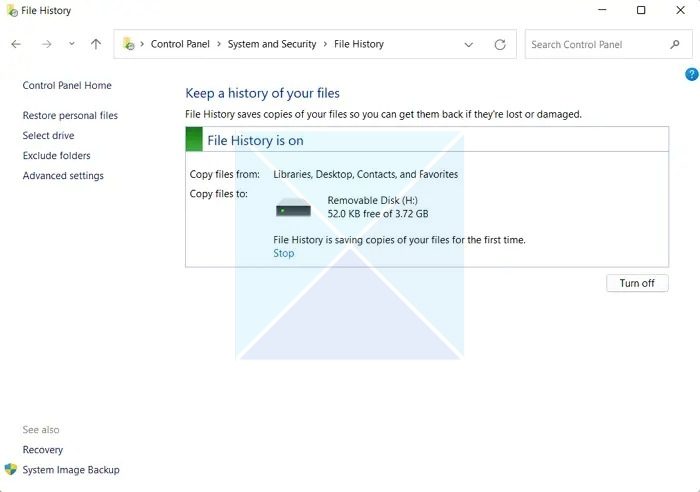Select System and Security breadcrumb
Screen dimensions: 700x492
pos(272,44)
